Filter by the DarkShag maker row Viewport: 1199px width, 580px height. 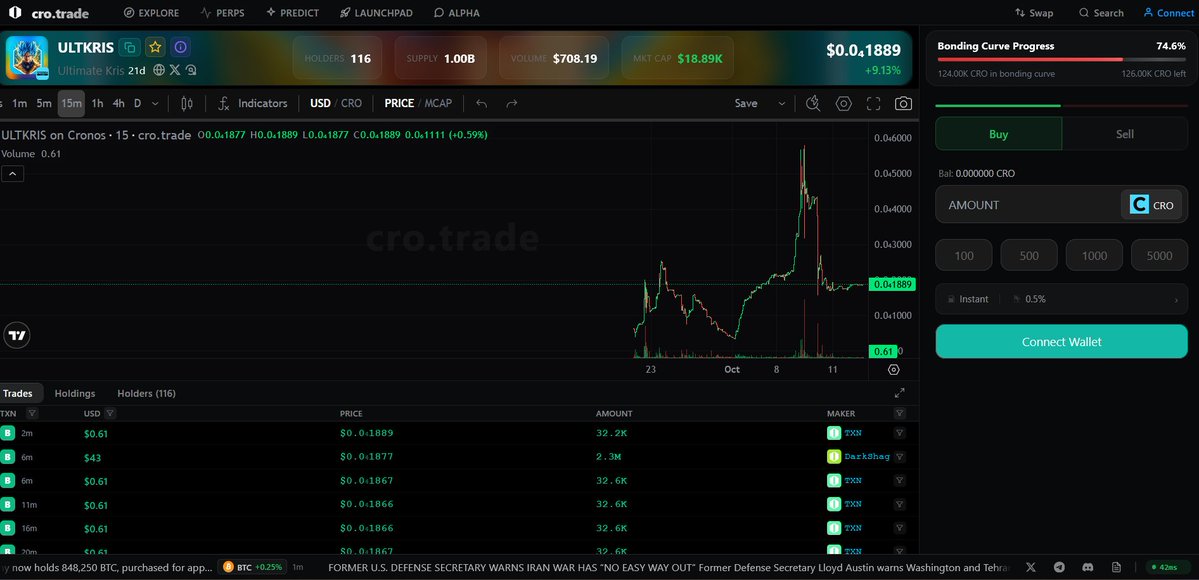tap(900, 457)
